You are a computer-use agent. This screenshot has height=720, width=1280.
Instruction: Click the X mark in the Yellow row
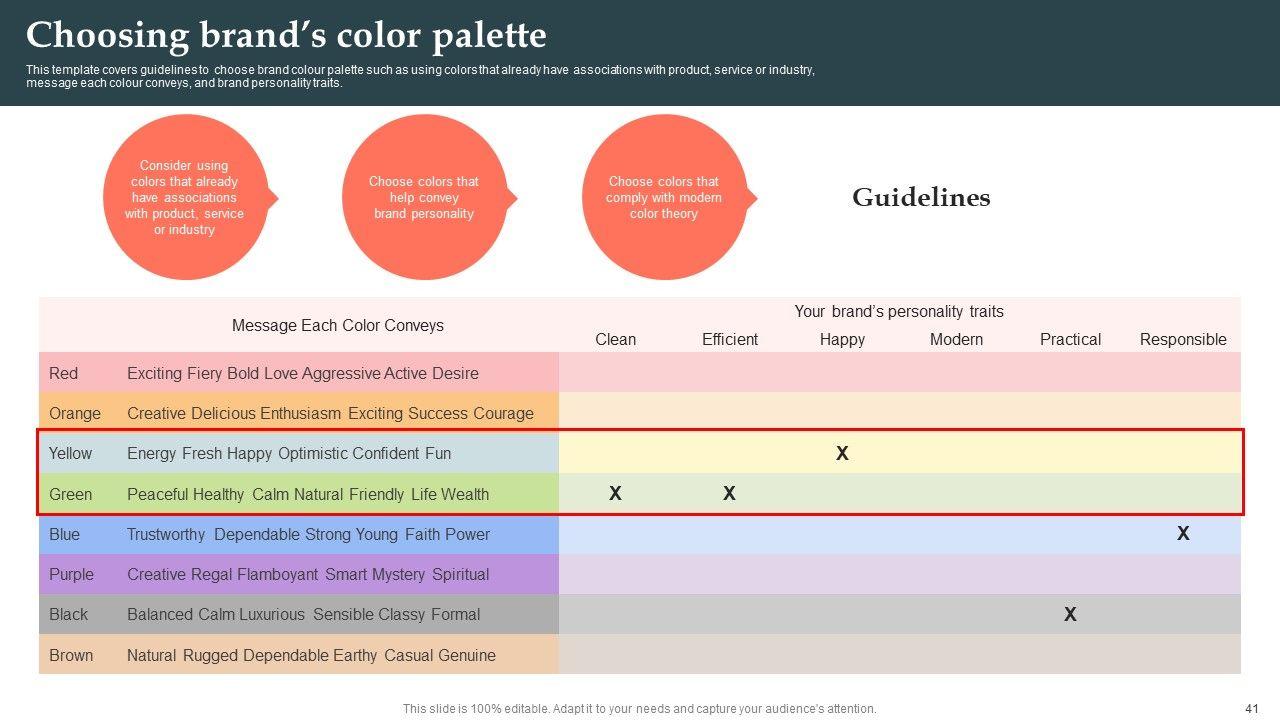coord(842,454)
